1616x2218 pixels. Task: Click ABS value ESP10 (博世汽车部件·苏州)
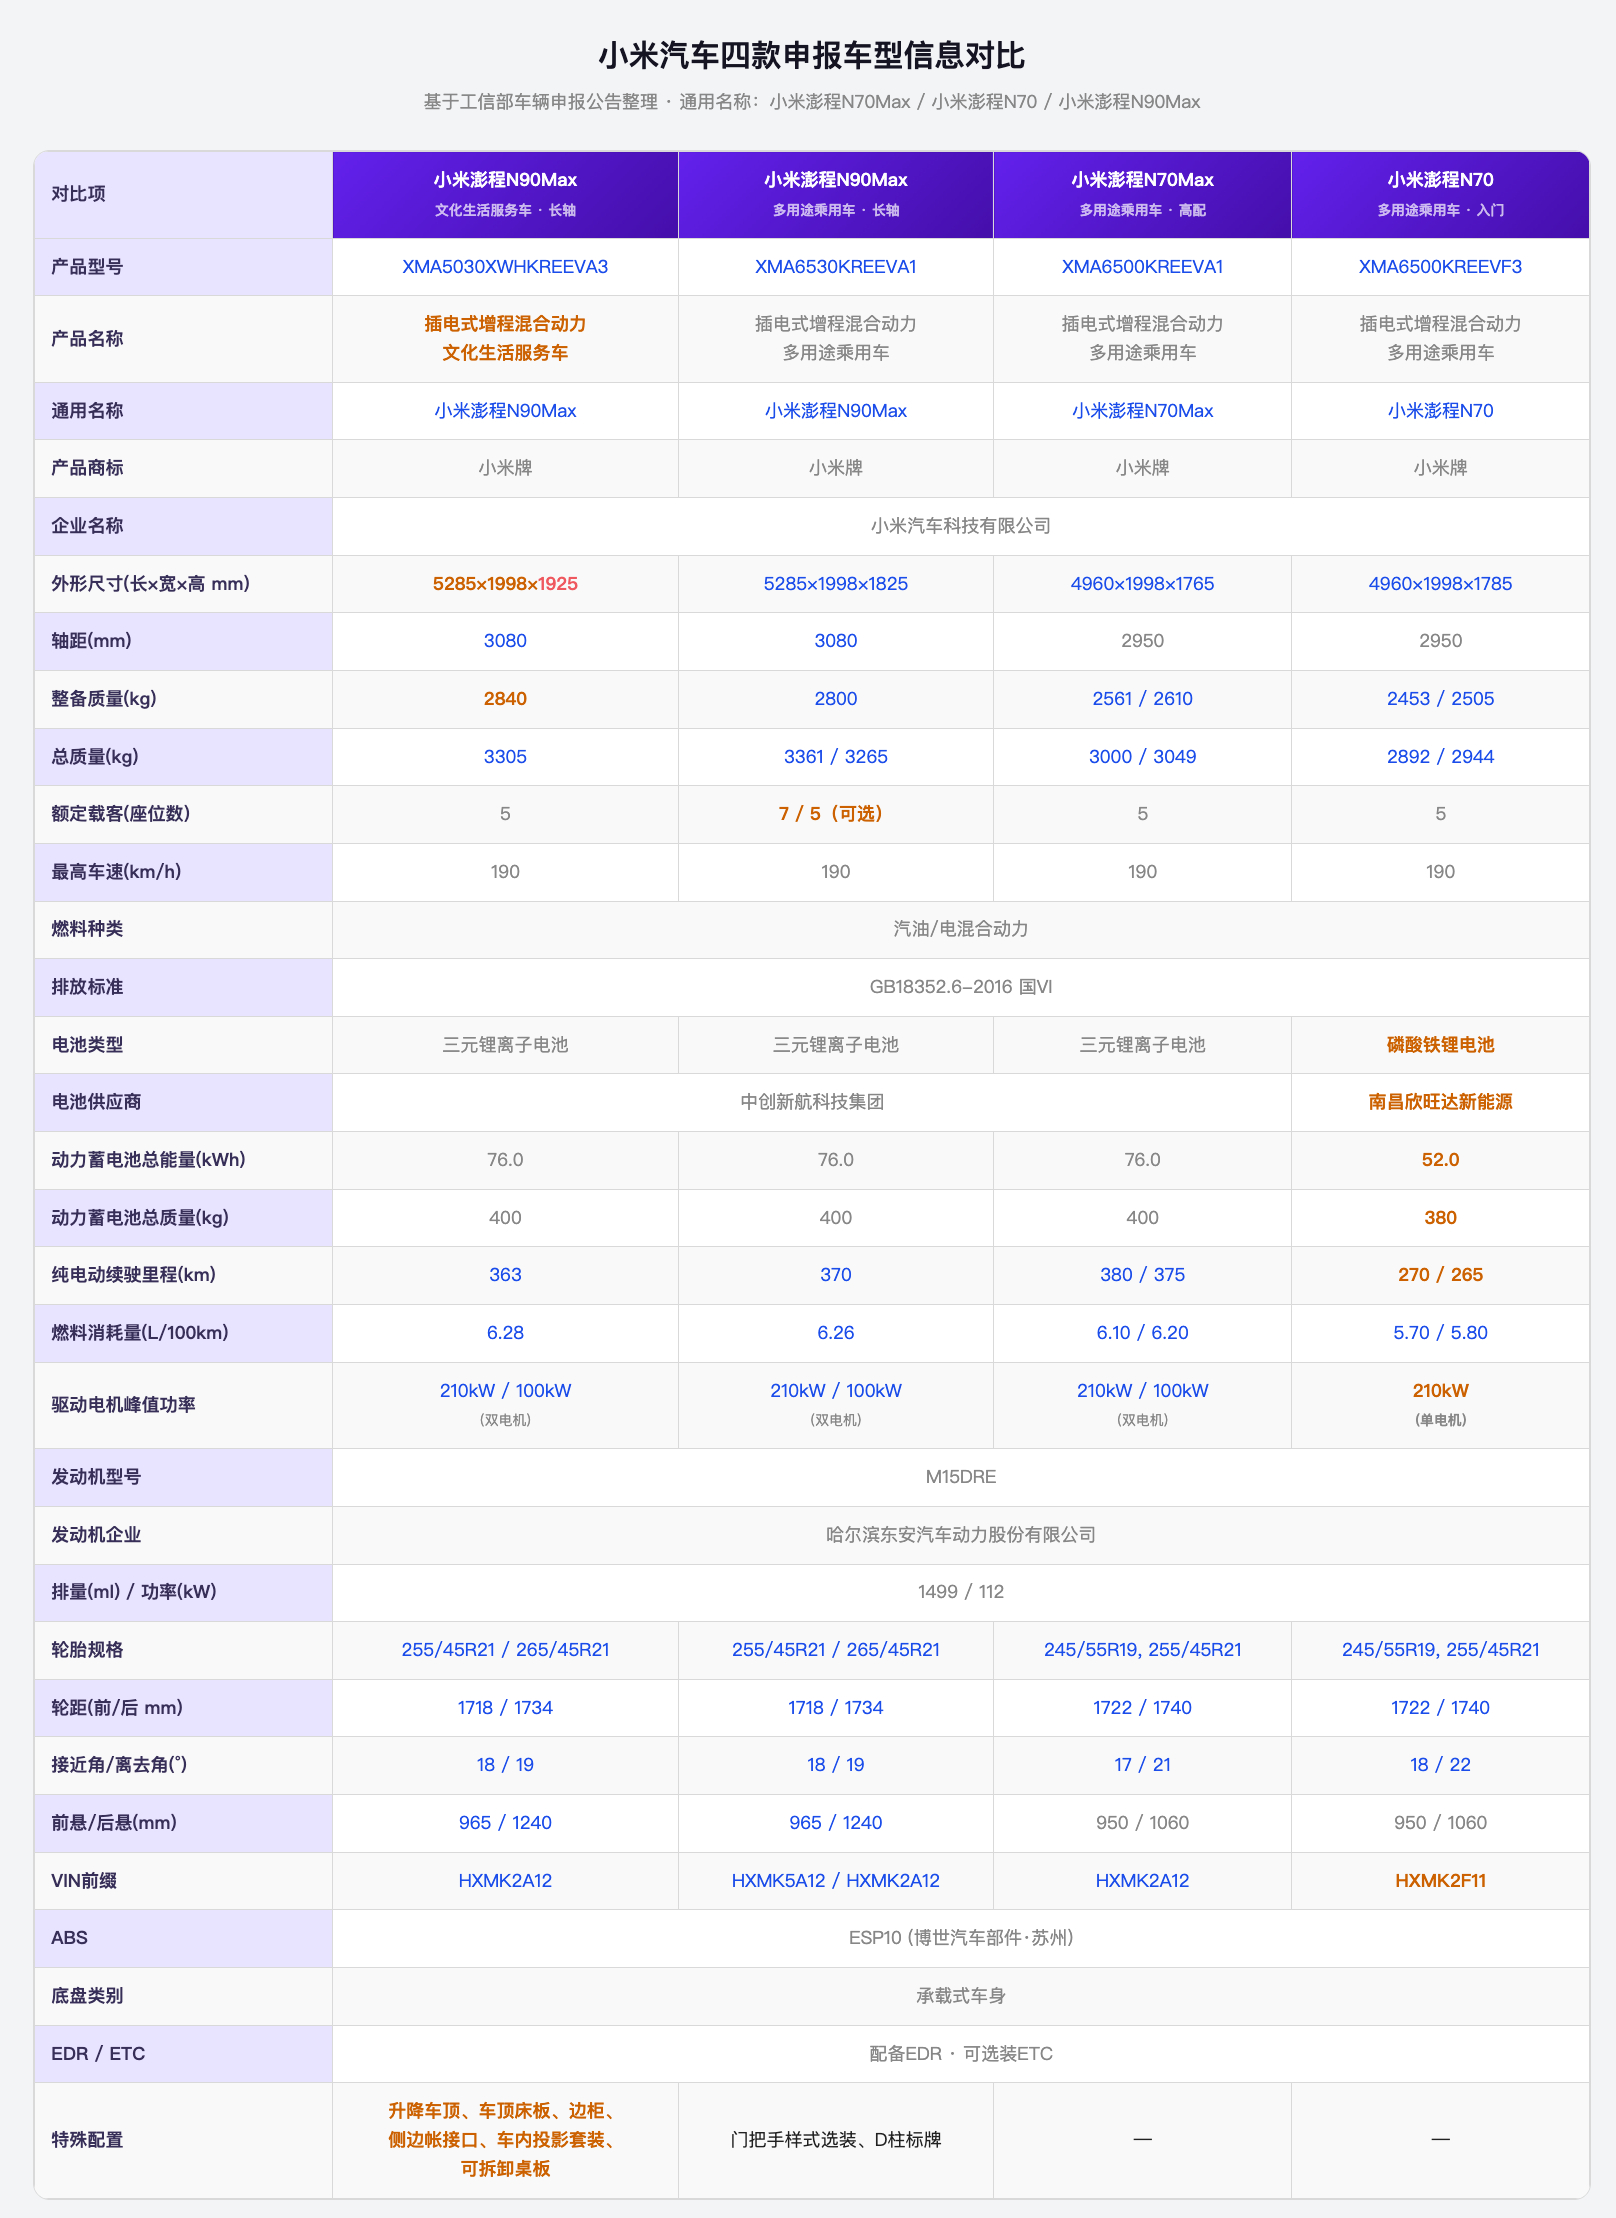[960, 1938]
